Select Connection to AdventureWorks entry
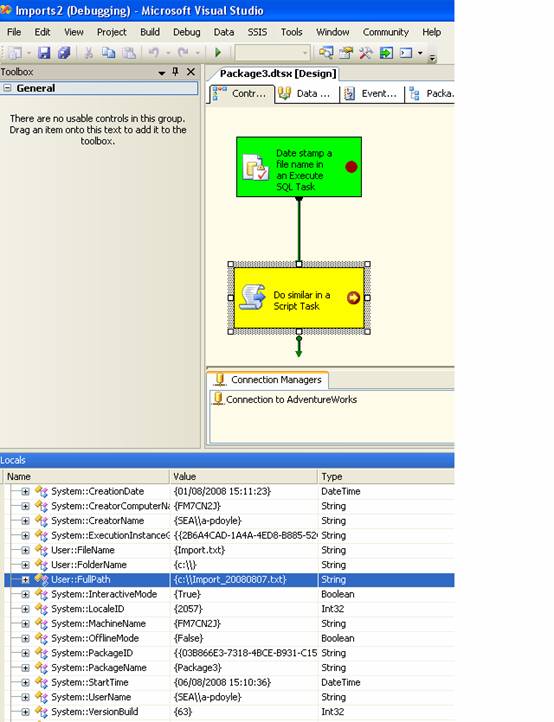Screen dimensions: 554x722 tap(286, 399)
